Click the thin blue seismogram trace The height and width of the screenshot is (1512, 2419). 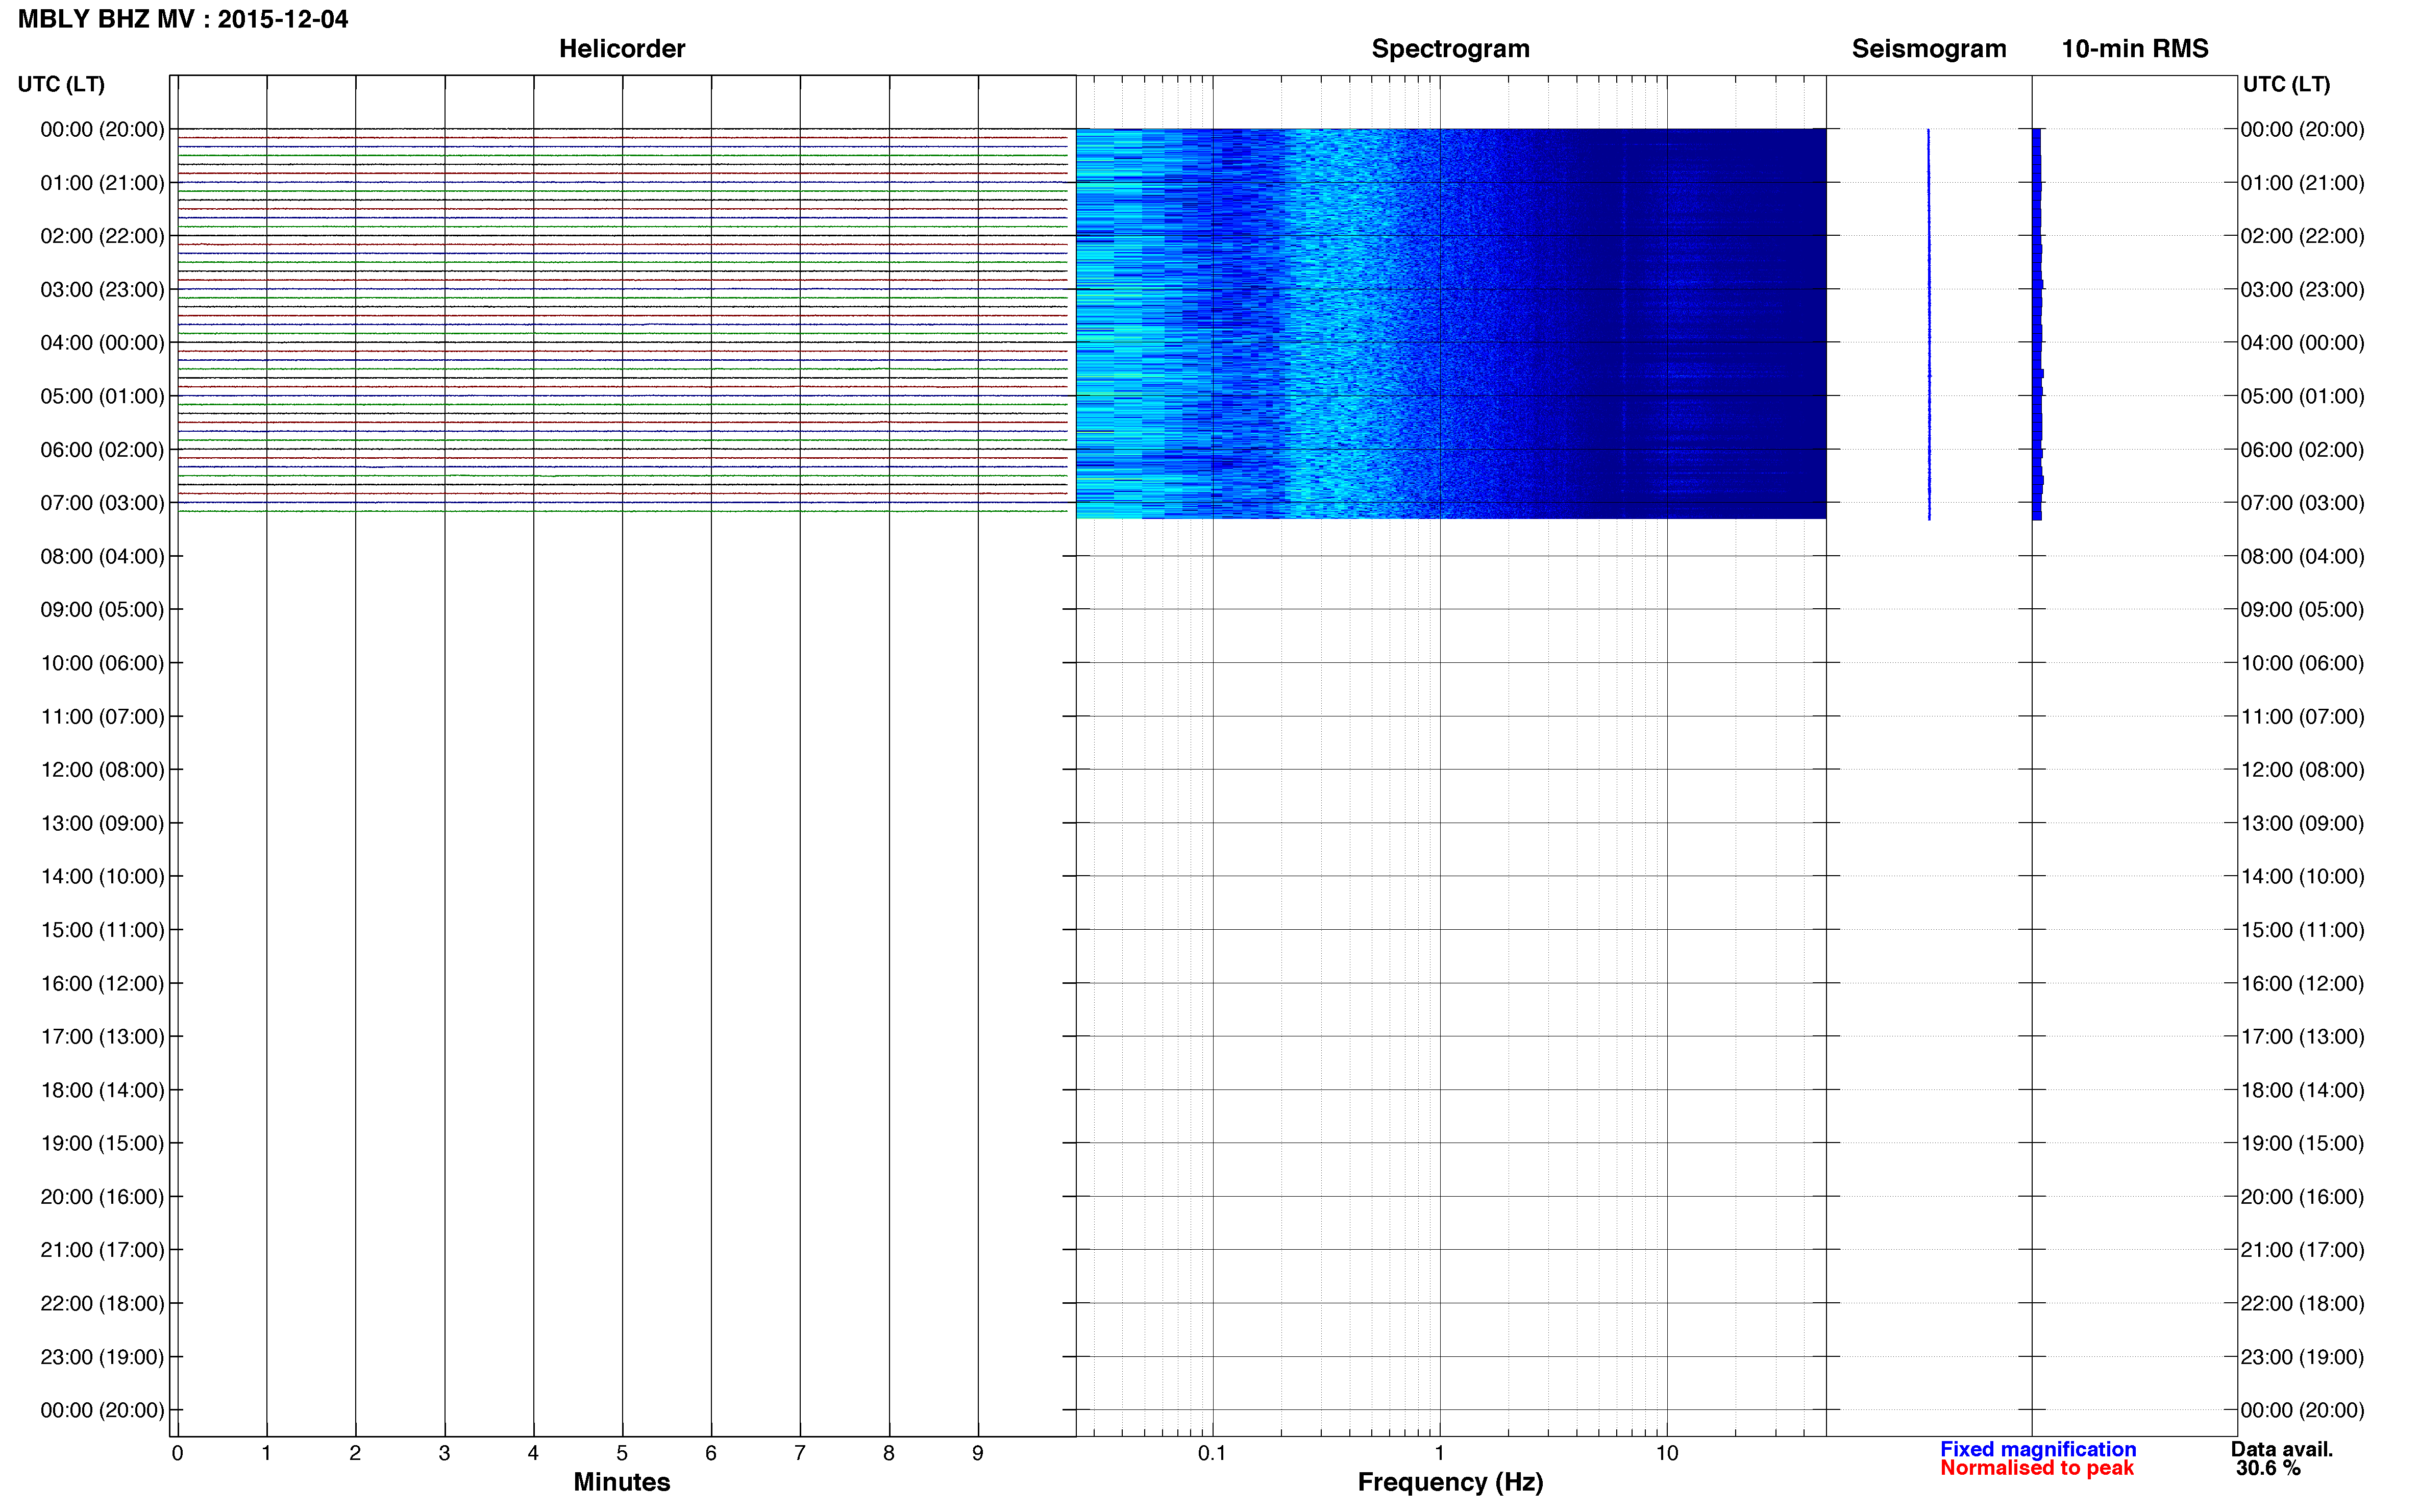(1928, 324)
